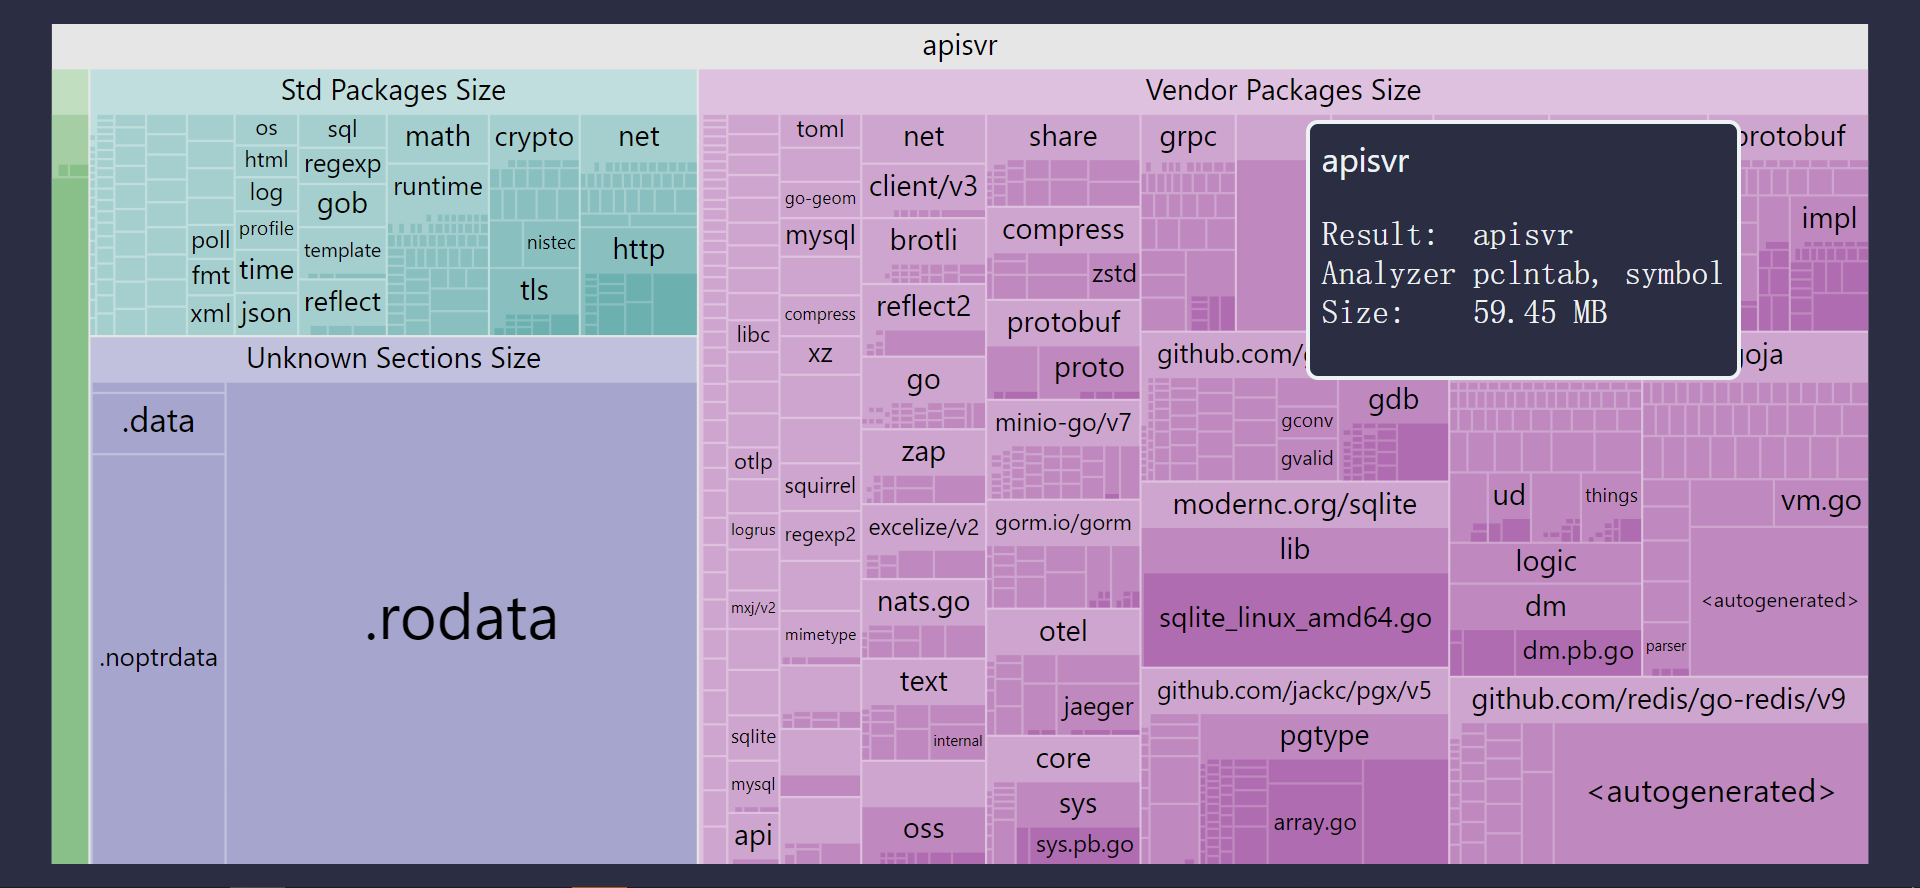Image resolution: width=1920 pixels, height=888 pixels.
Task: Click the .rodata section block
Action: coord(461,620)
